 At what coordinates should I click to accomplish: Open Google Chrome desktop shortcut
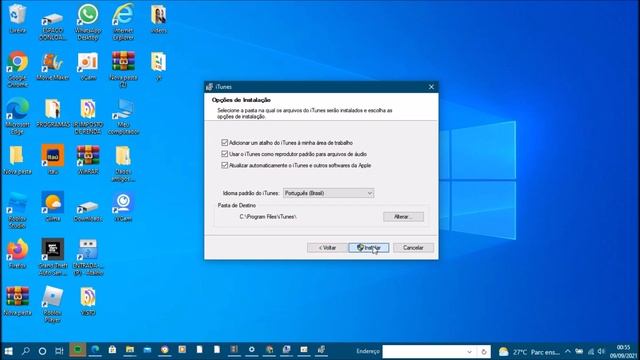click(x=18, y=69)
